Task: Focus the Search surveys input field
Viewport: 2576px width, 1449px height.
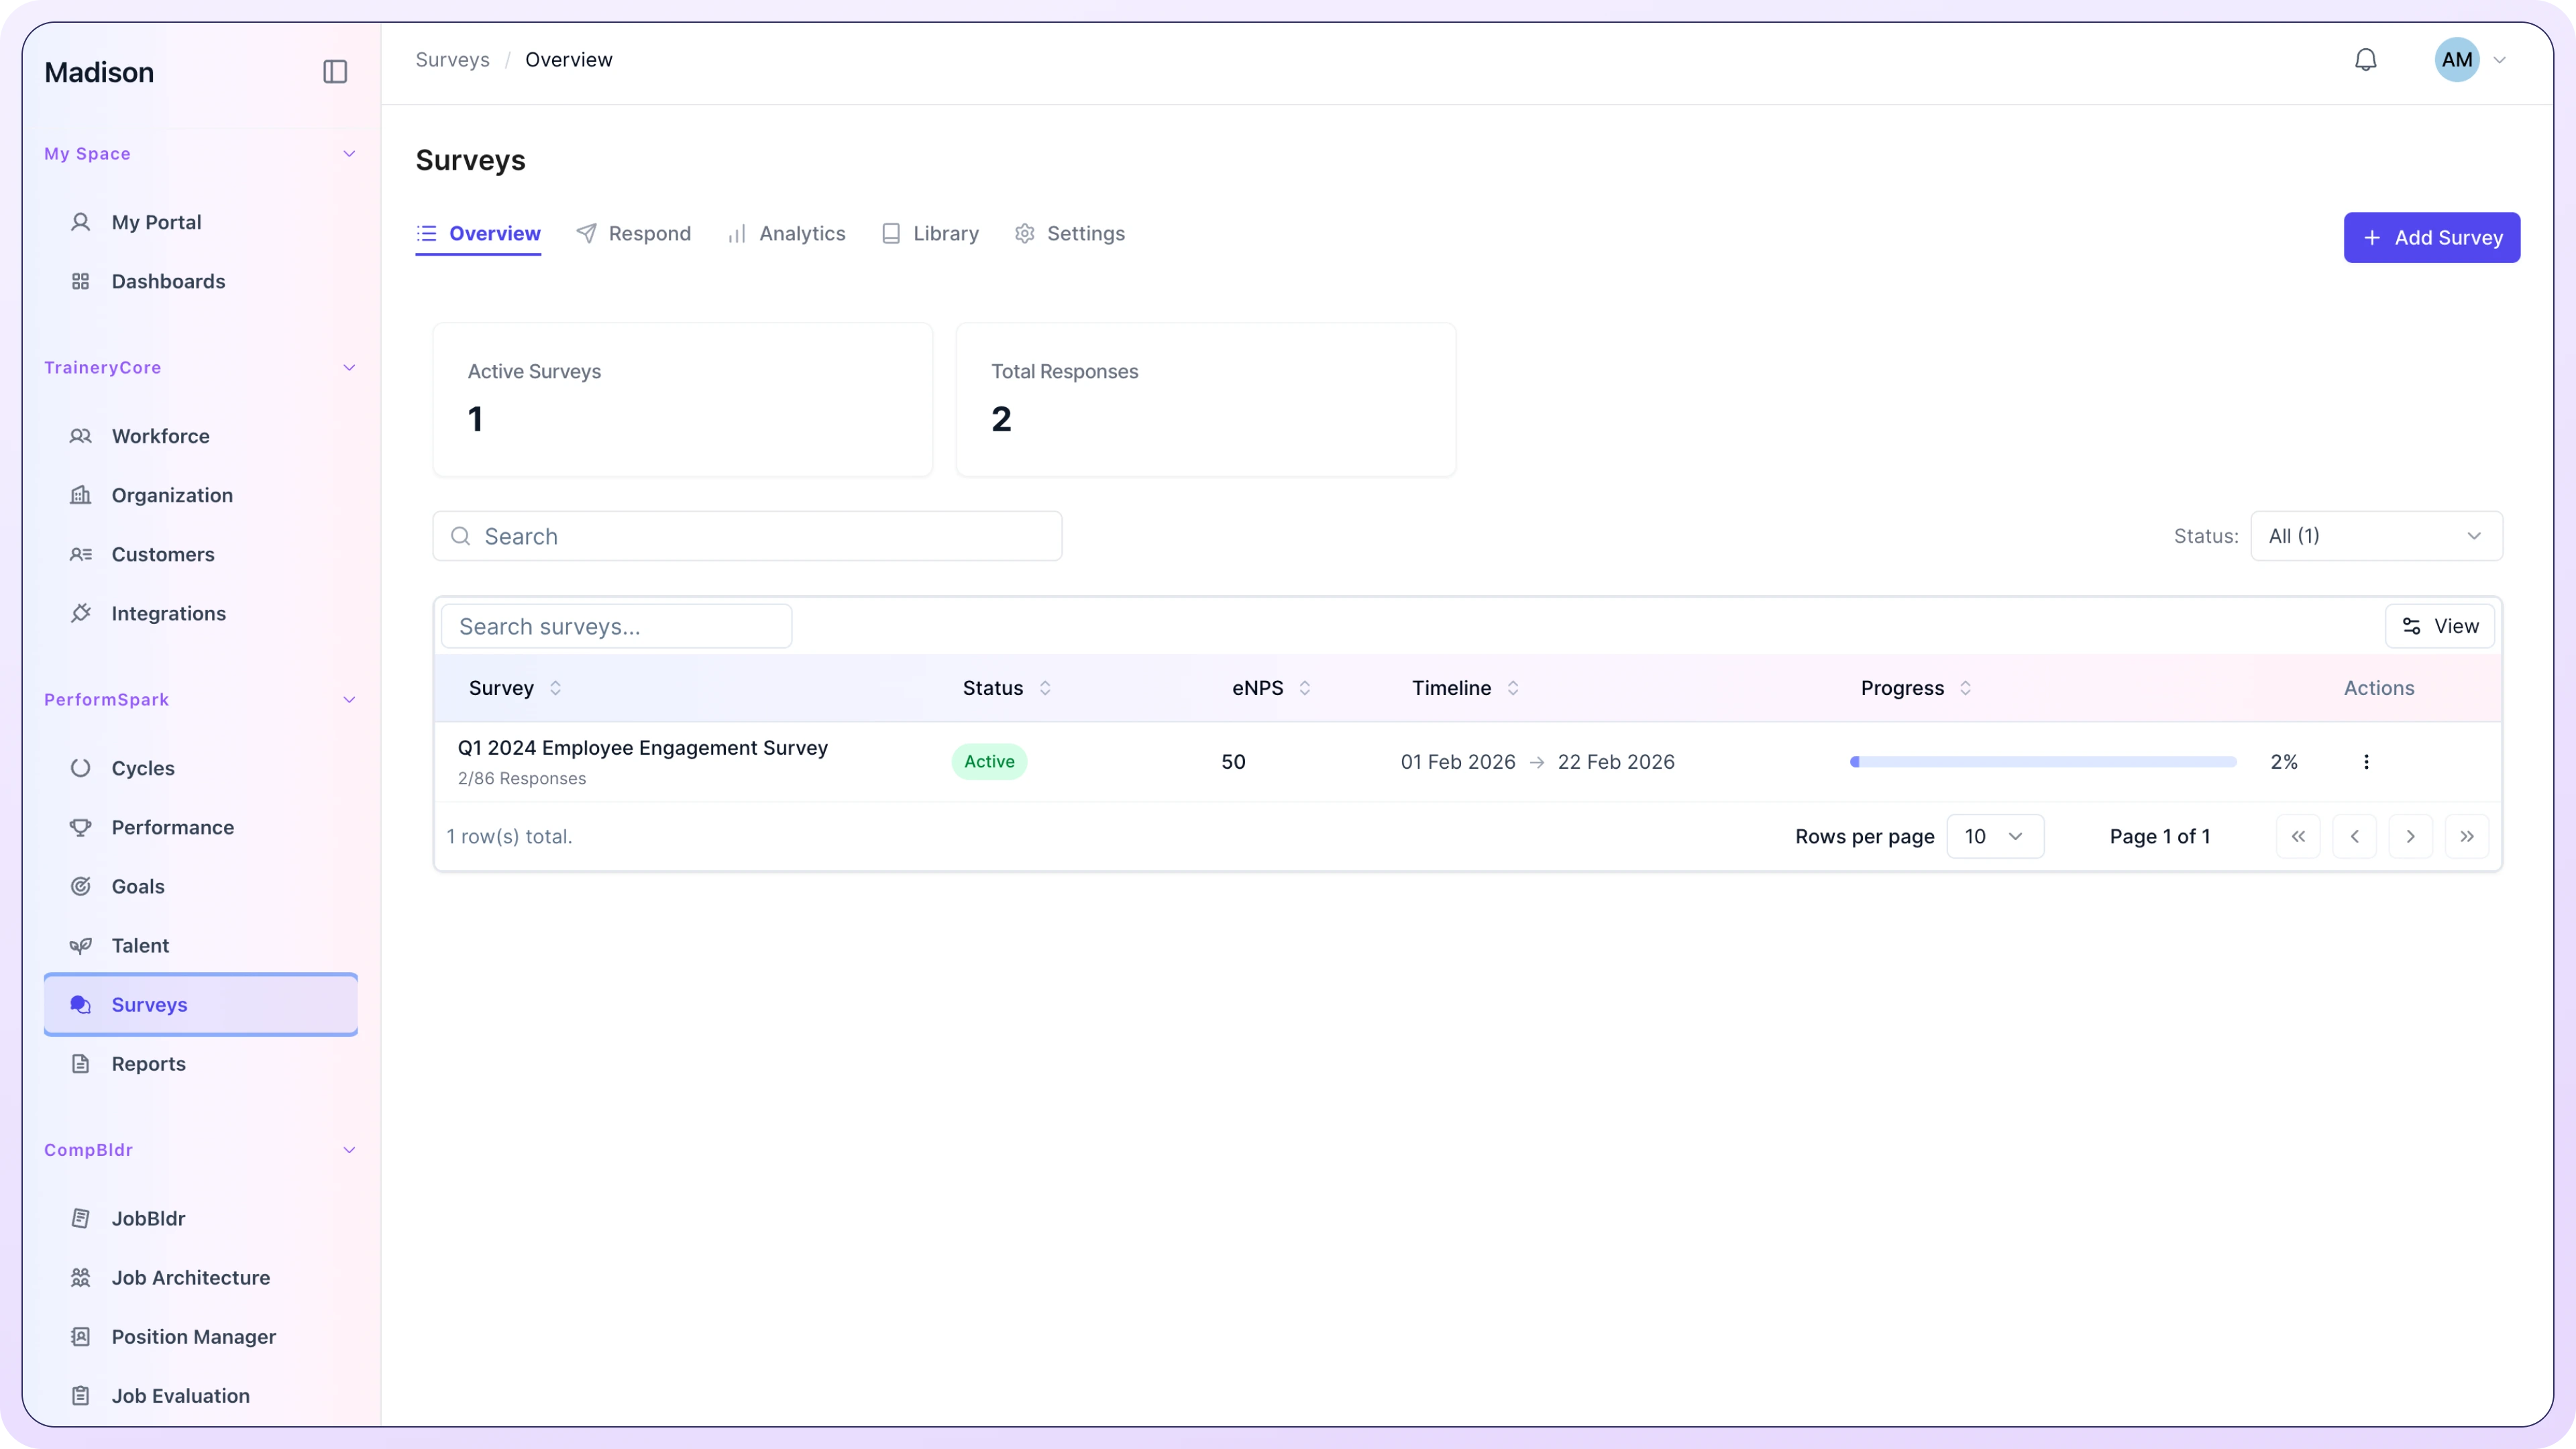Action: (616, 626)
